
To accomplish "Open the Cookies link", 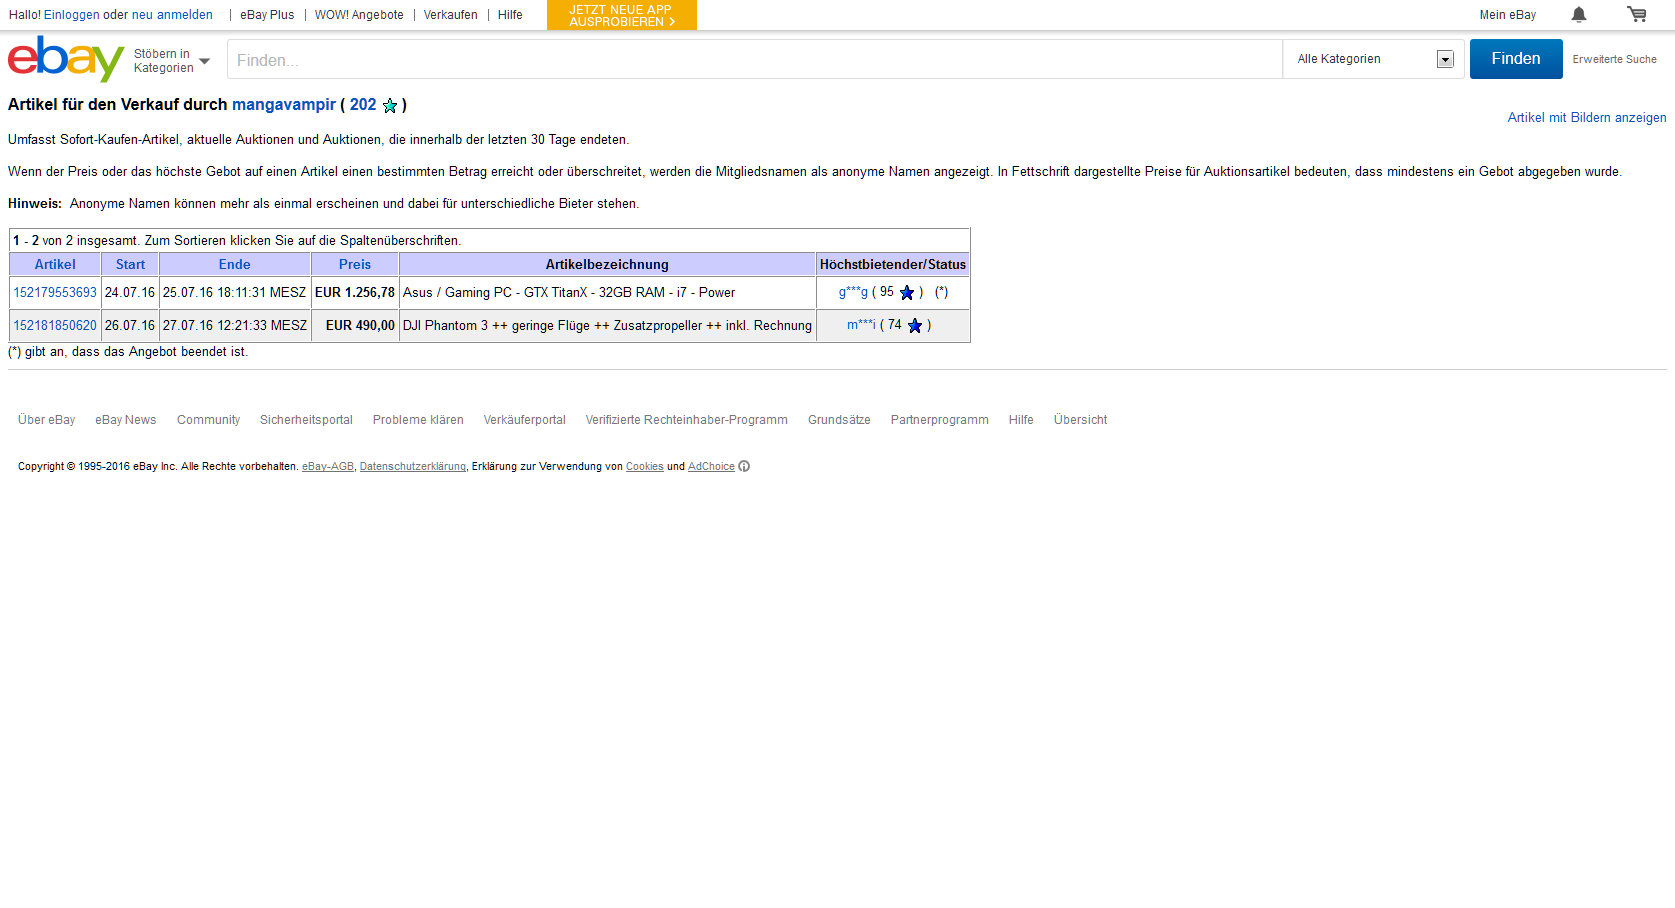I will [x=645, y=467].
